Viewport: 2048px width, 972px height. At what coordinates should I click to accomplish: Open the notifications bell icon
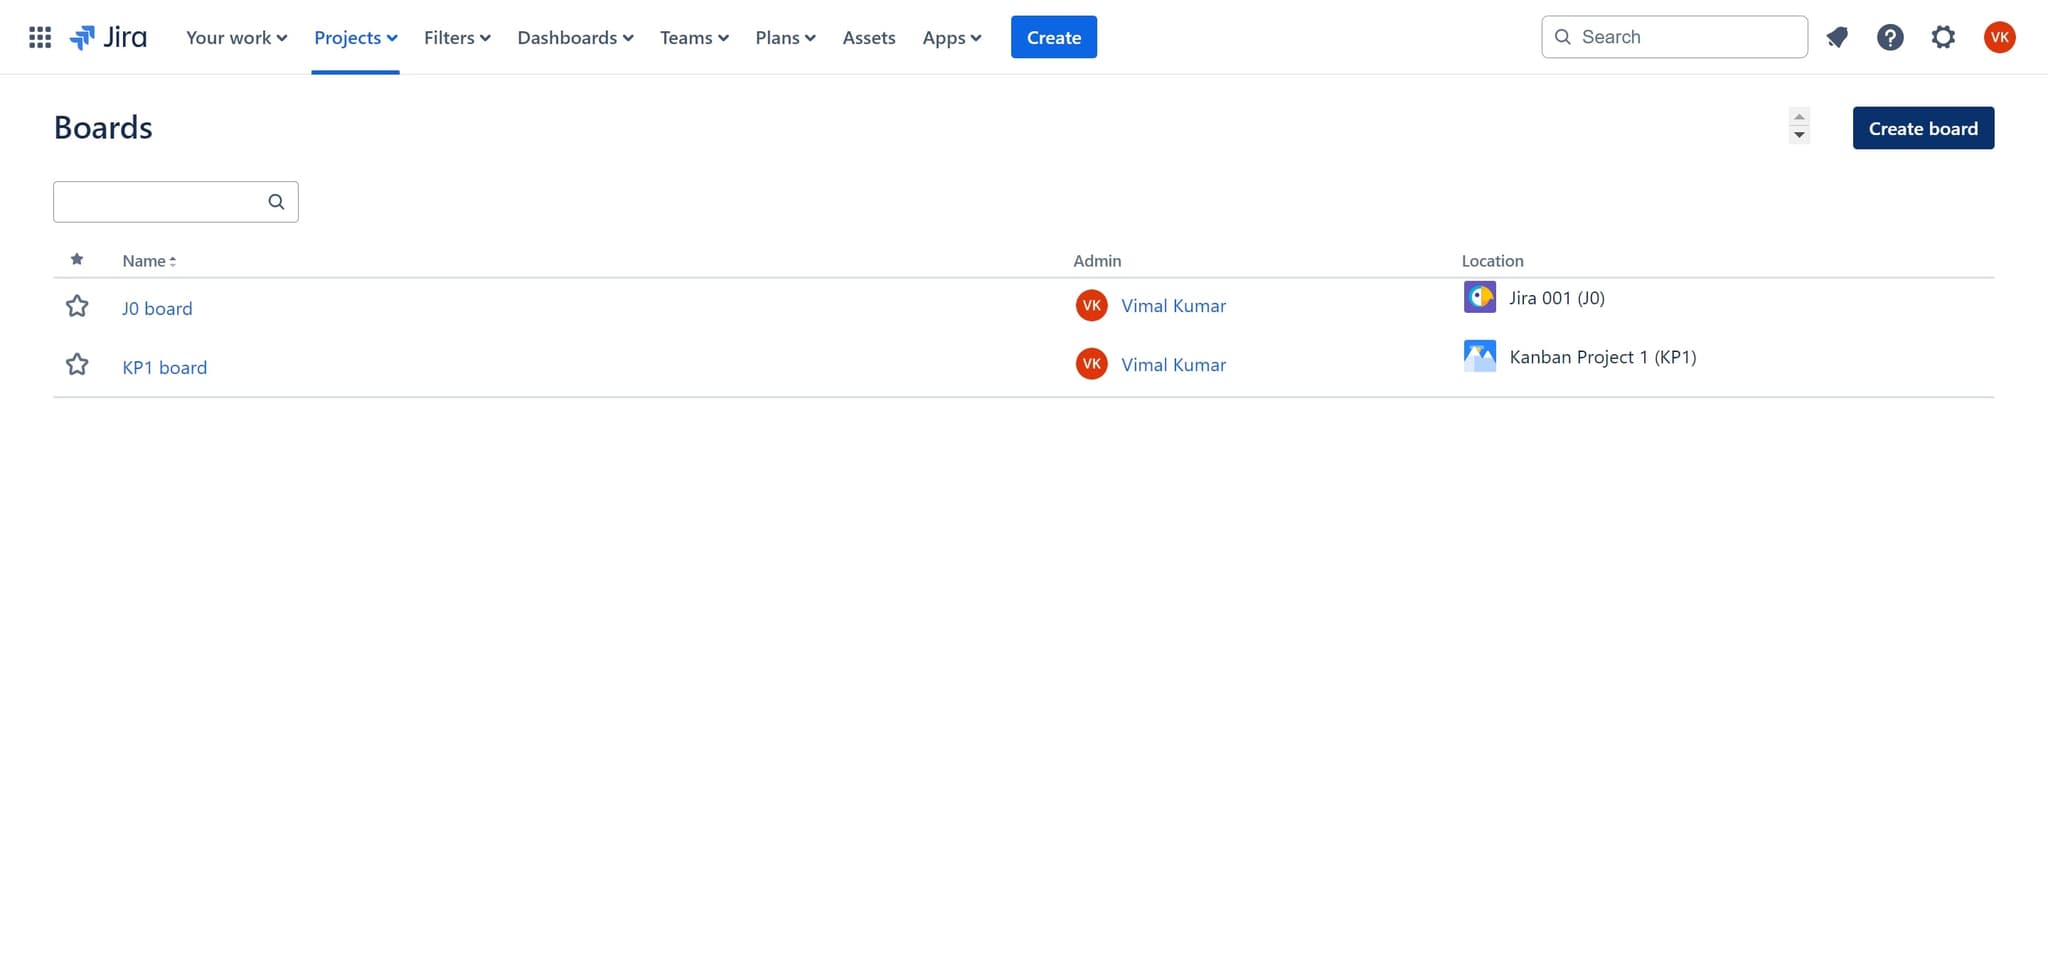1836,38
